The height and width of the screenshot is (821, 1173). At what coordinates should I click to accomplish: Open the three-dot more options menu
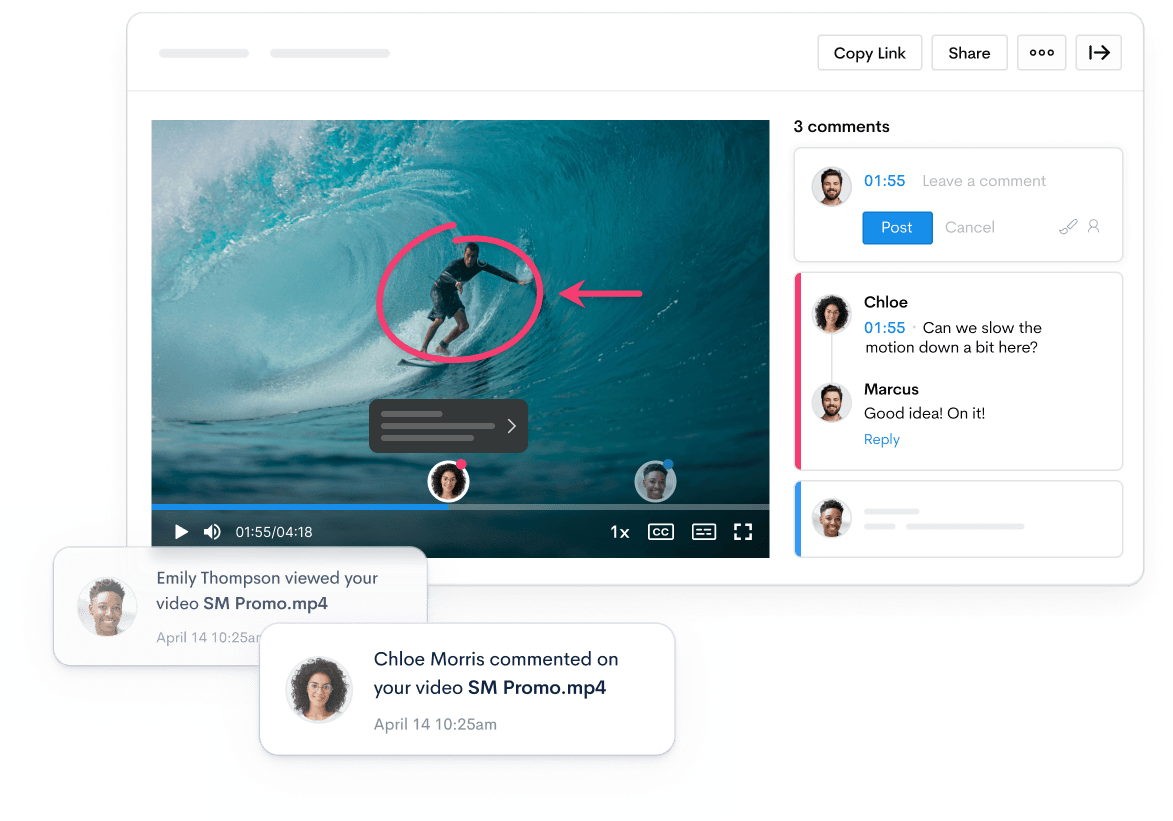click(x=1041, y=53)
